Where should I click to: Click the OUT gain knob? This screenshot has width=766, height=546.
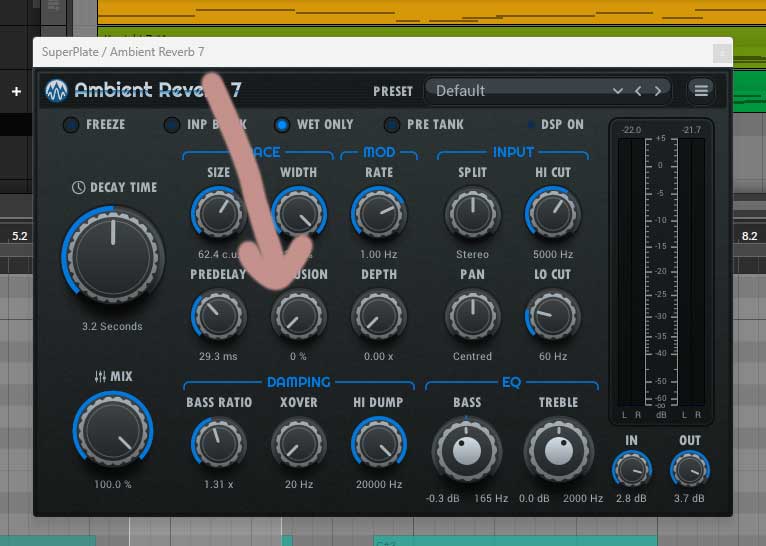point(689,469)
